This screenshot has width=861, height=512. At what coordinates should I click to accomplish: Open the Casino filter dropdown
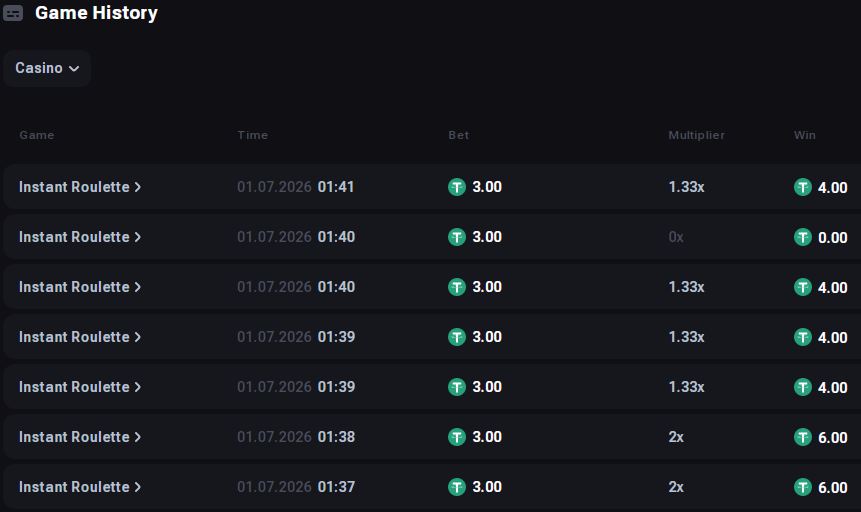(x=47, y=68)
